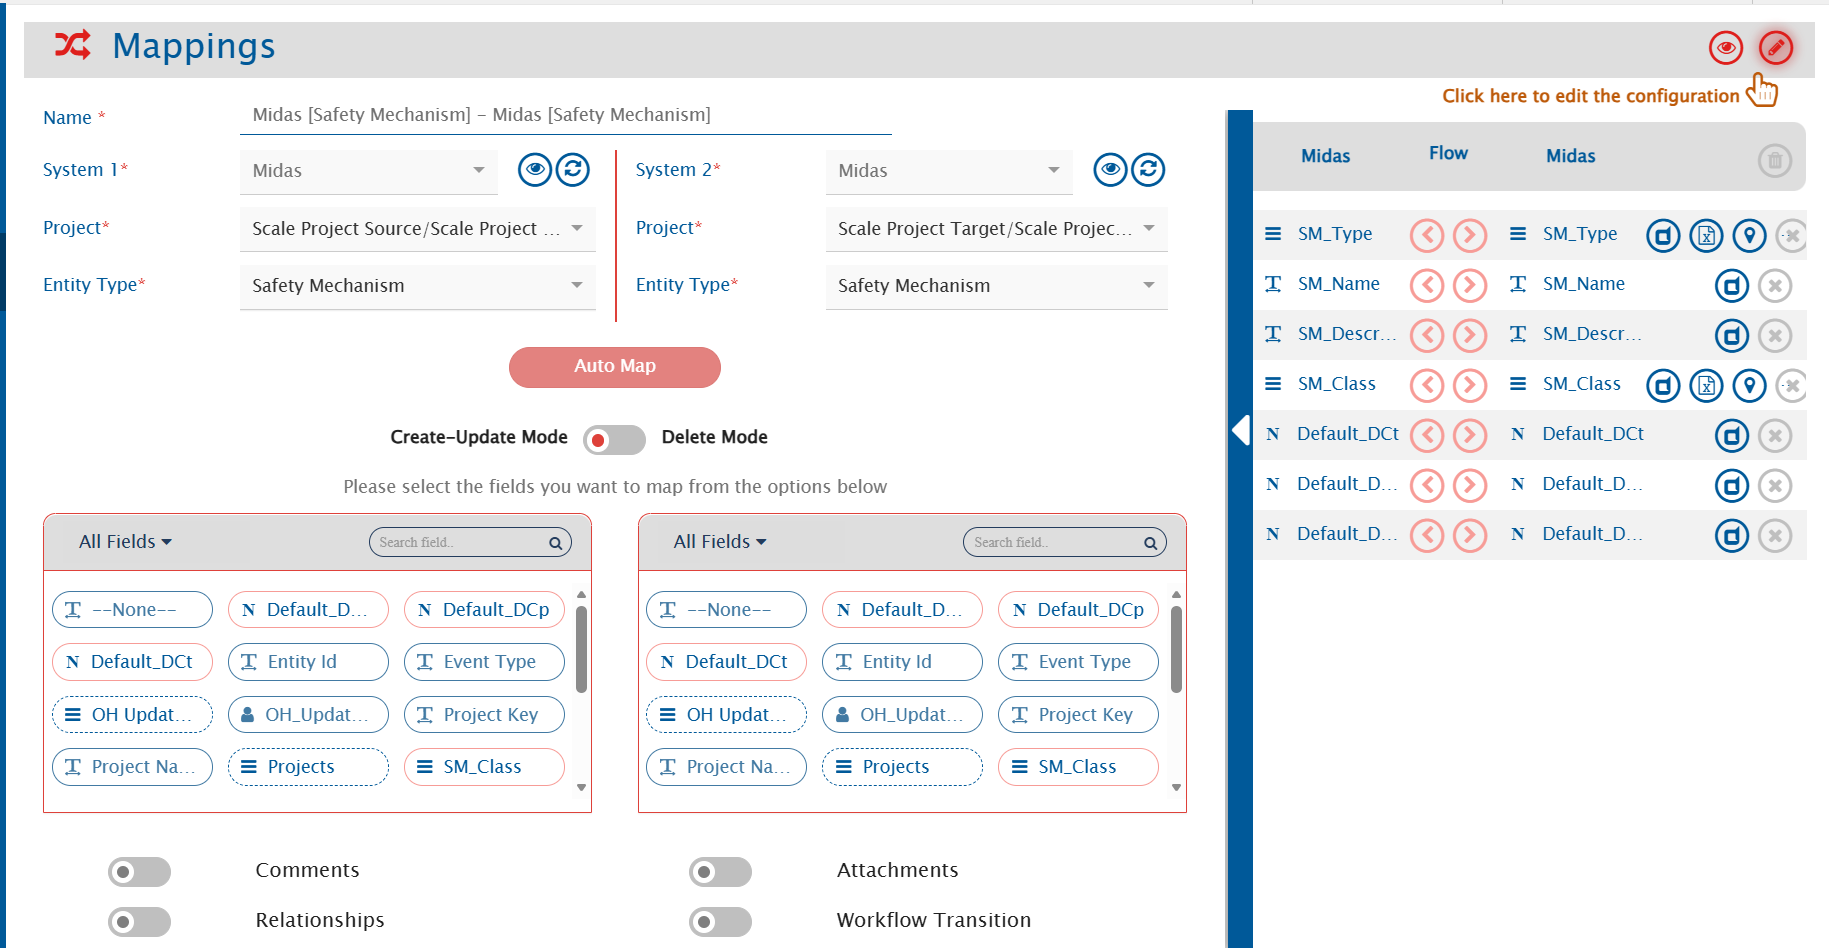Turn on the Attachments toggle
The width and height of the screenshot is (1829, 948).
point(720,872)
